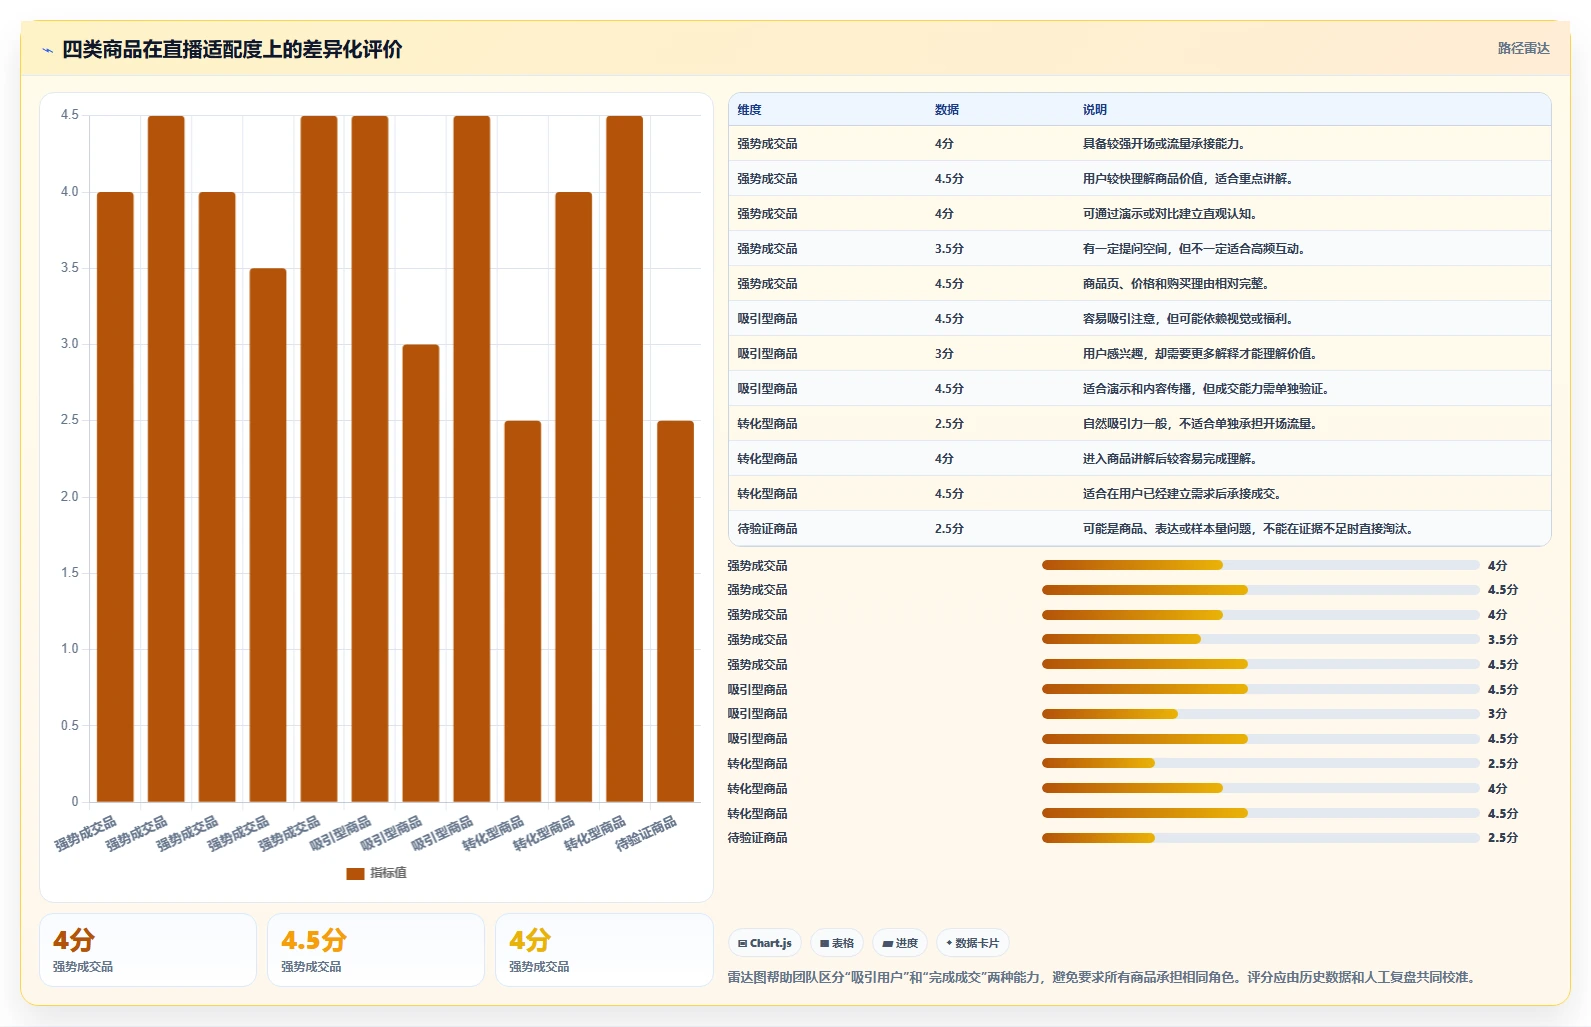Click the cell 容易吸引注意，但可能依赖视觉或福利。

(x=1189, y=319)
